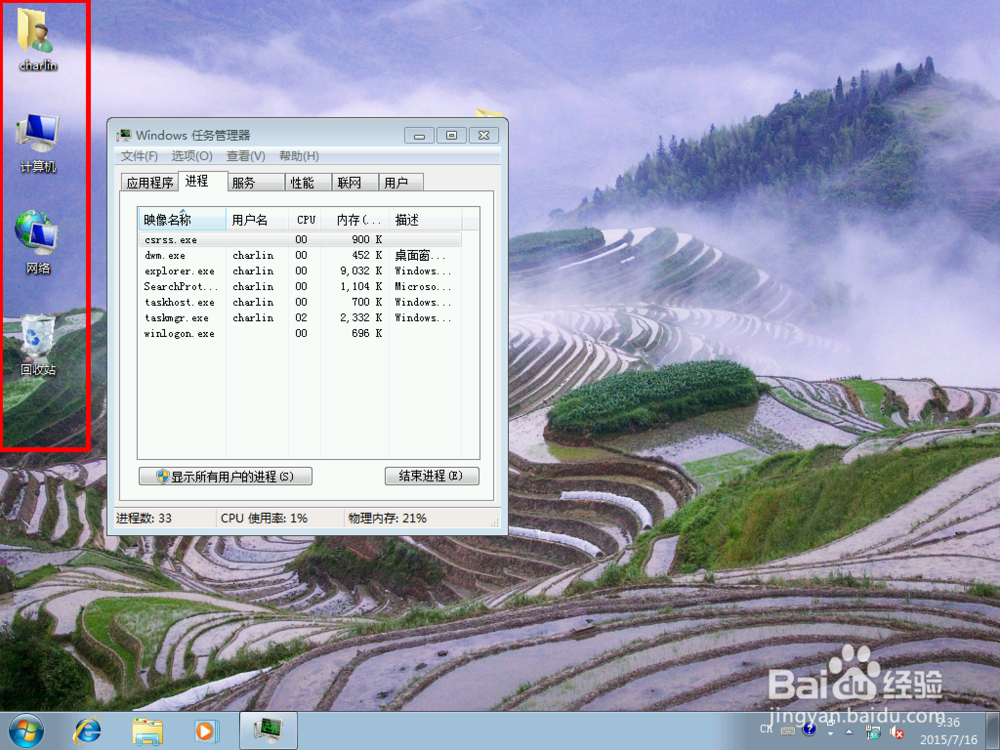Open the 帮助(H) menu
1000x750 pixels.
(298, 156)
